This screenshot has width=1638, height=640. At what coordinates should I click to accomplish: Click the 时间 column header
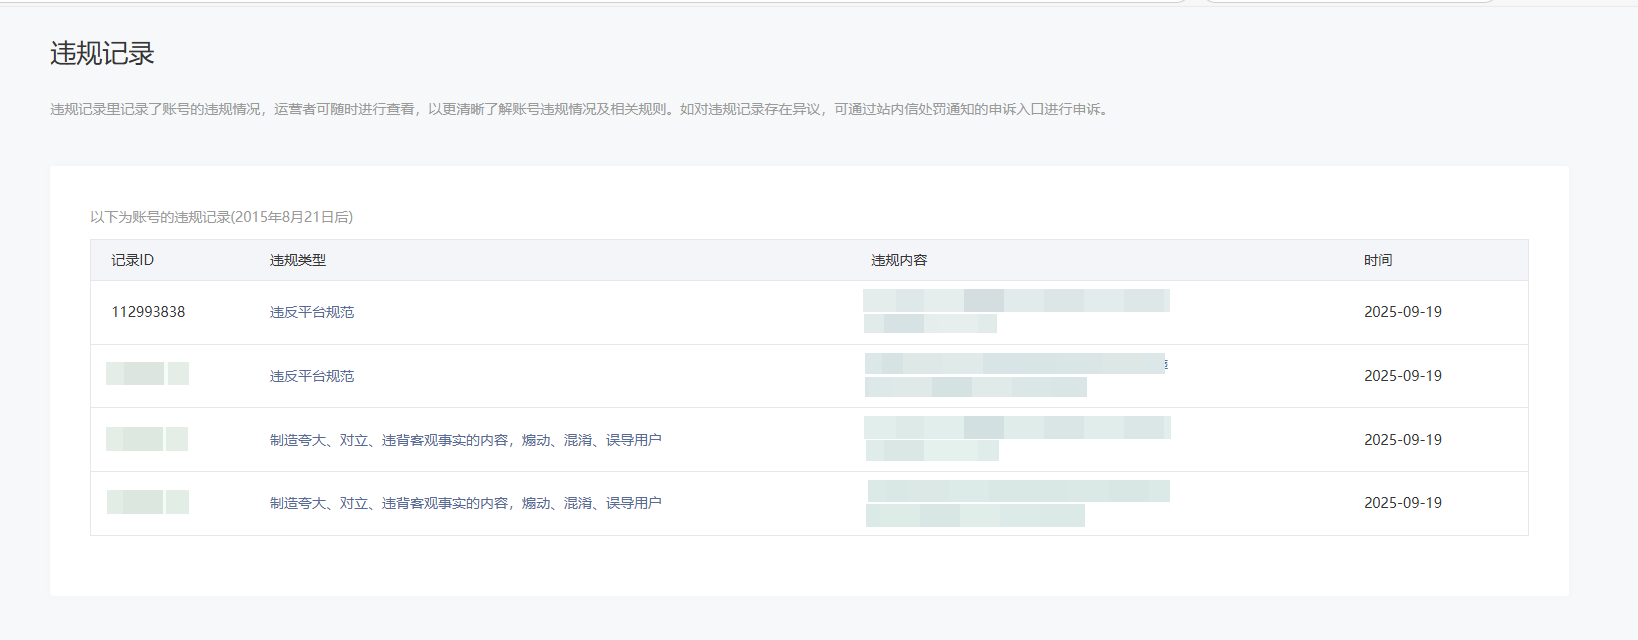[1377, 260]
